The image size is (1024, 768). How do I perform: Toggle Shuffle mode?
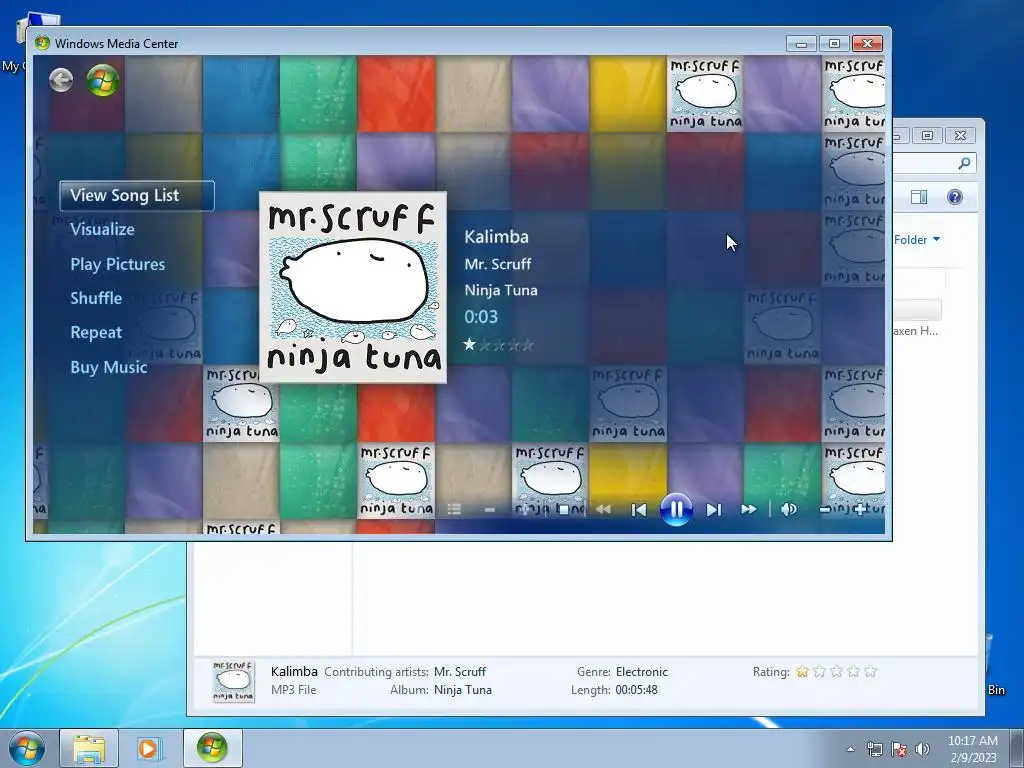[96, 298]
